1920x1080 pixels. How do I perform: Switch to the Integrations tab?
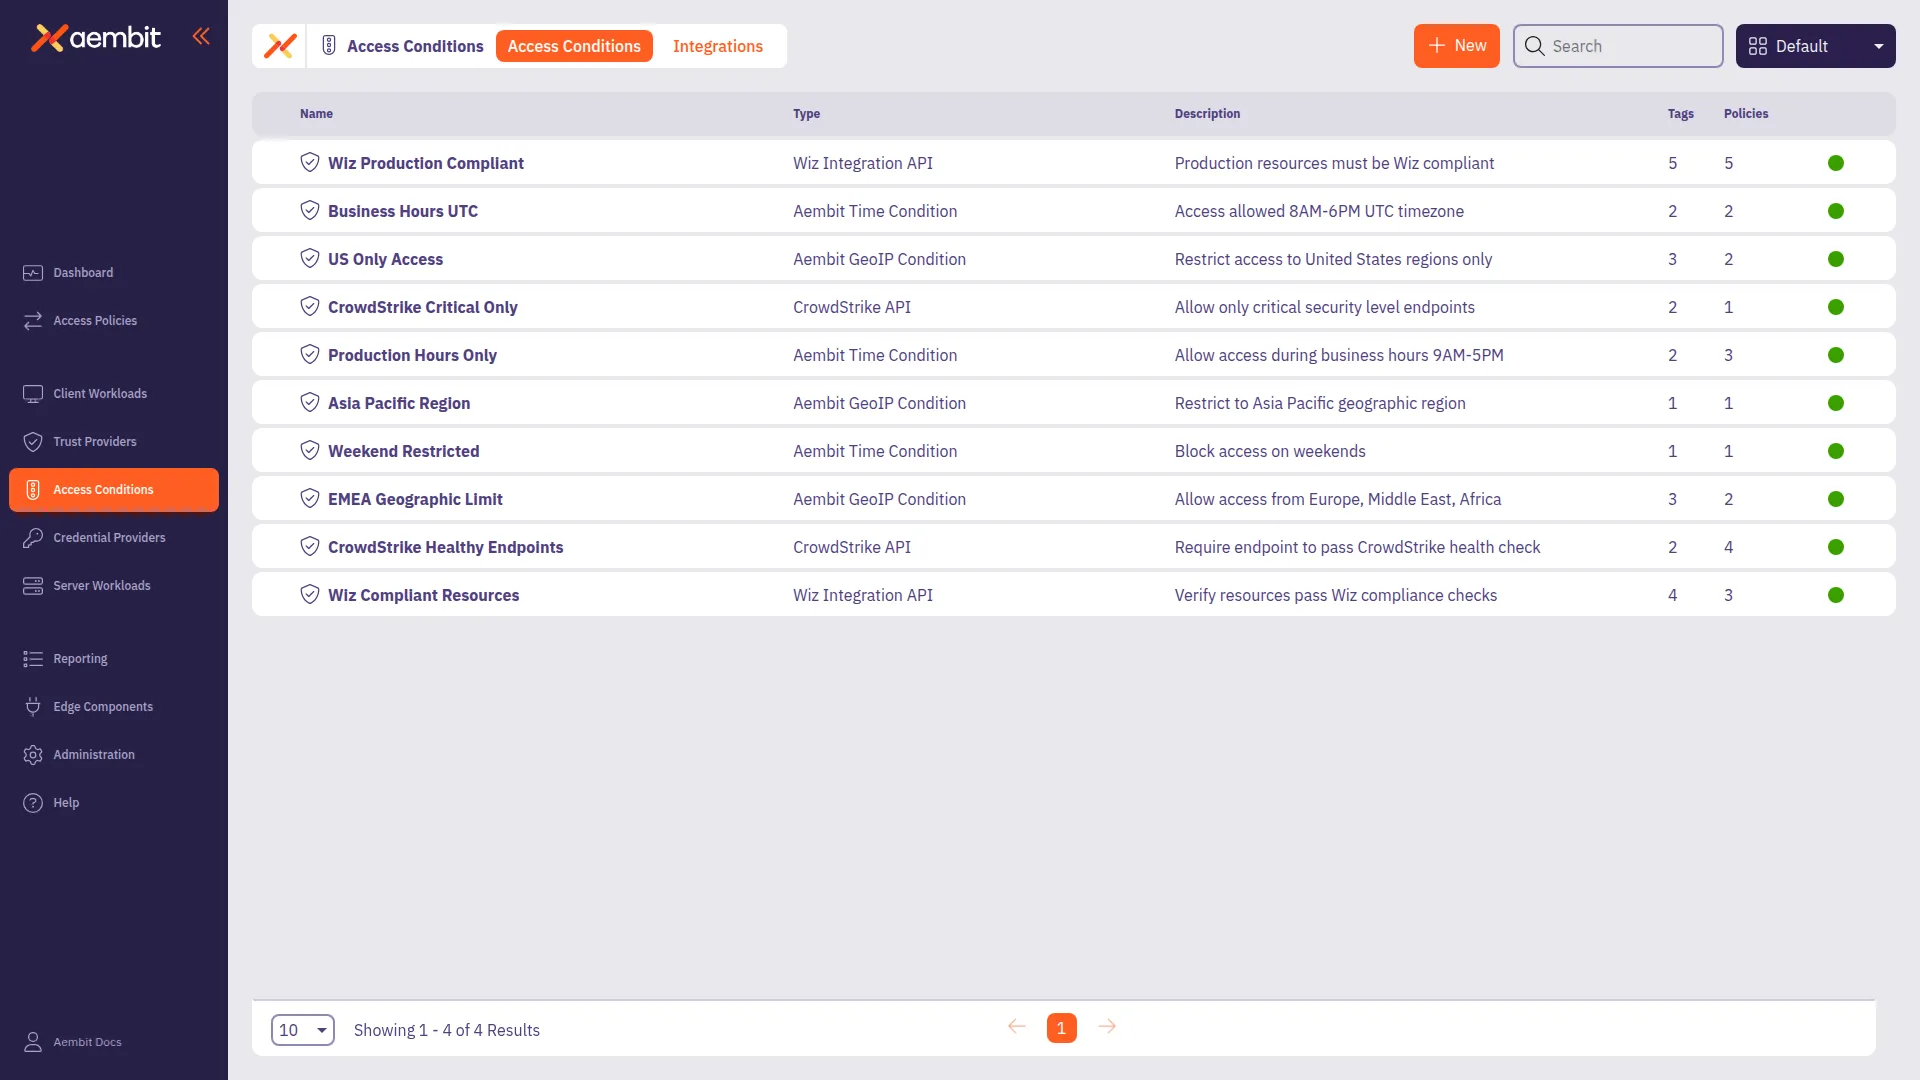(x=718, y=46)
